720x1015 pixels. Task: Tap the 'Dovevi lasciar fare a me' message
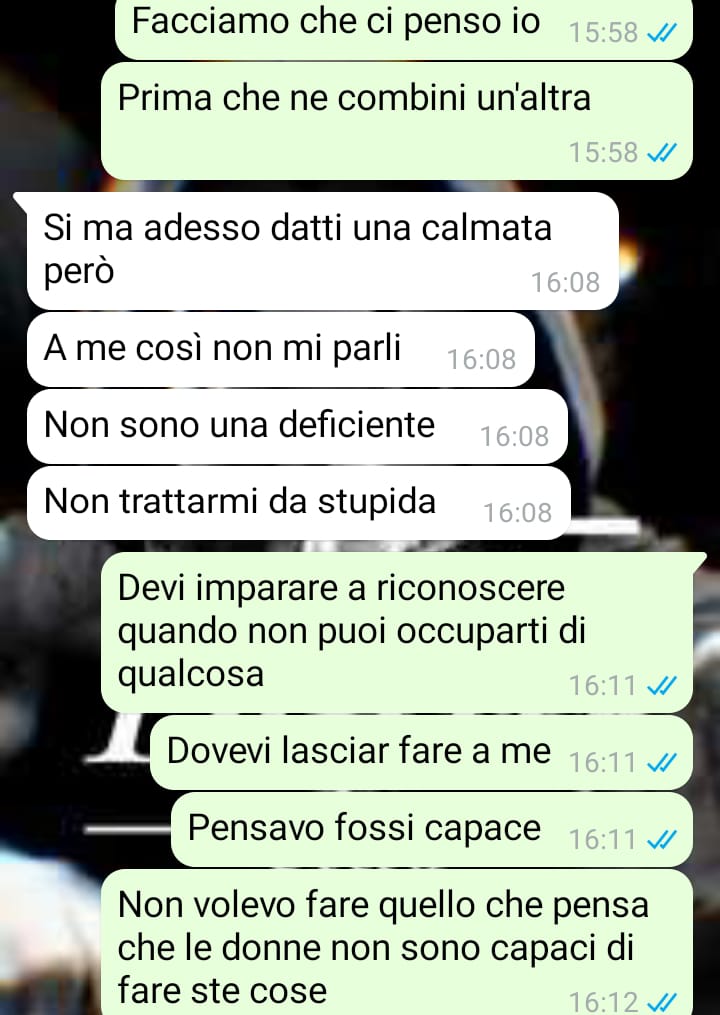coord(422,753)
